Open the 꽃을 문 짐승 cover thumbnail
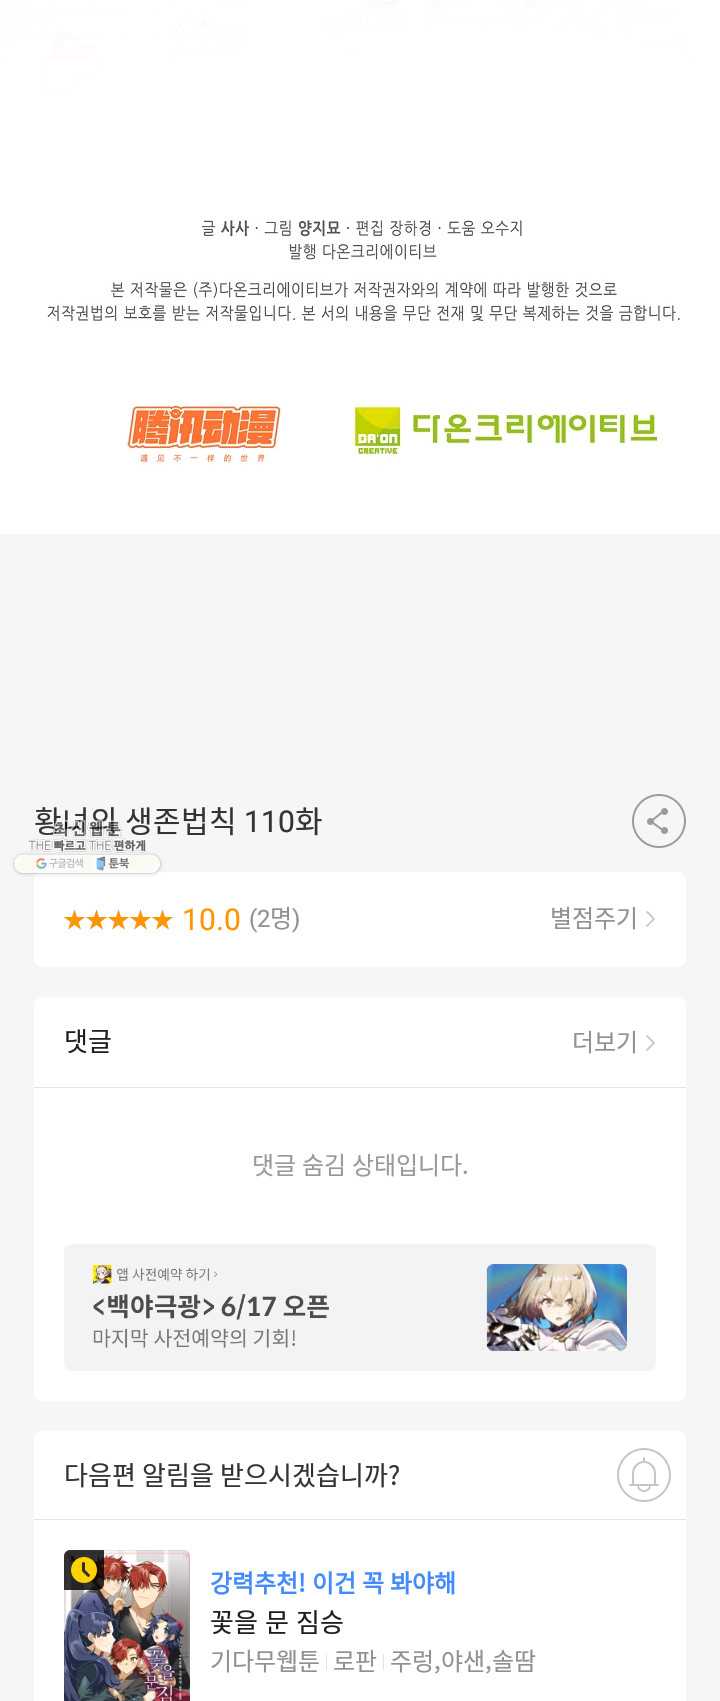720x1701 pixels. (x=127, y=1625)
